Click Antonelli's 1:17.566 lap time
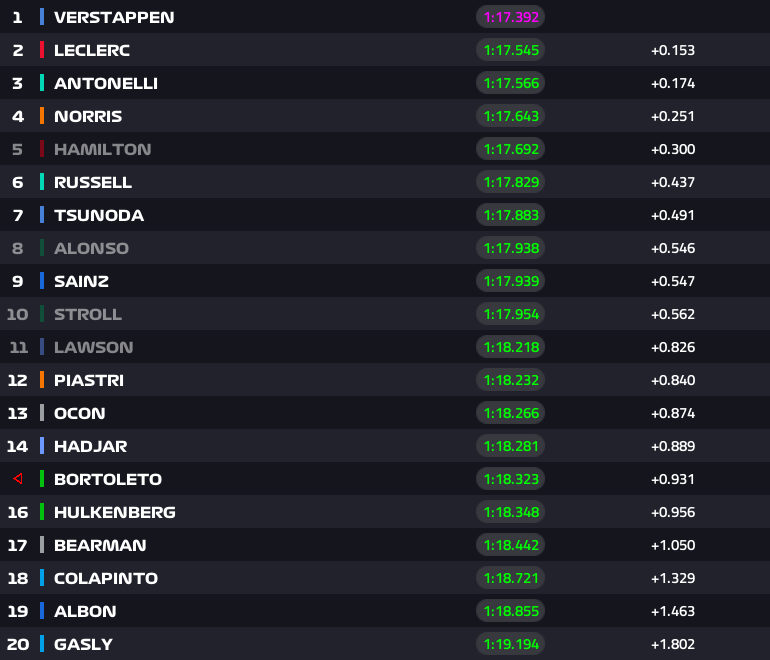 click(510, 83)
